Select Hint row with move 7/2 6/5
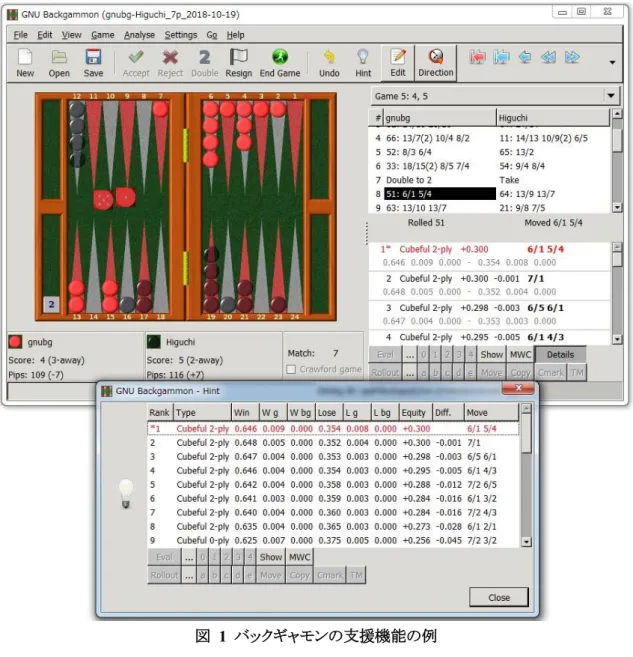 (333, 484)
